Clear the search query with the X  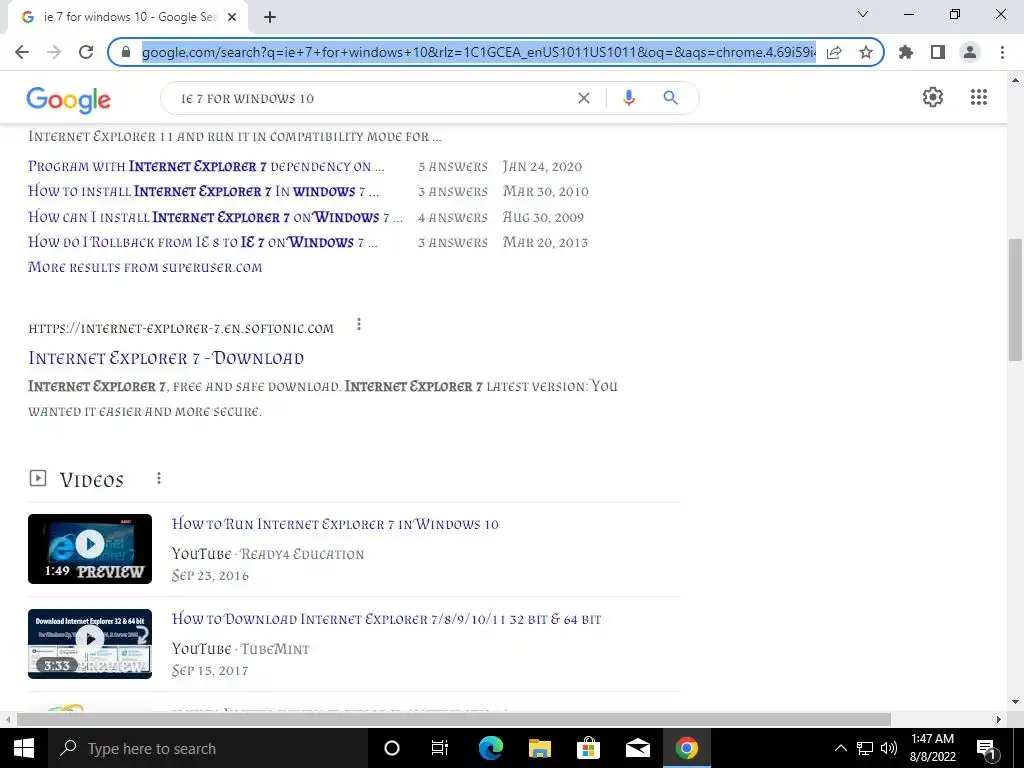click(x=584, y=98)
